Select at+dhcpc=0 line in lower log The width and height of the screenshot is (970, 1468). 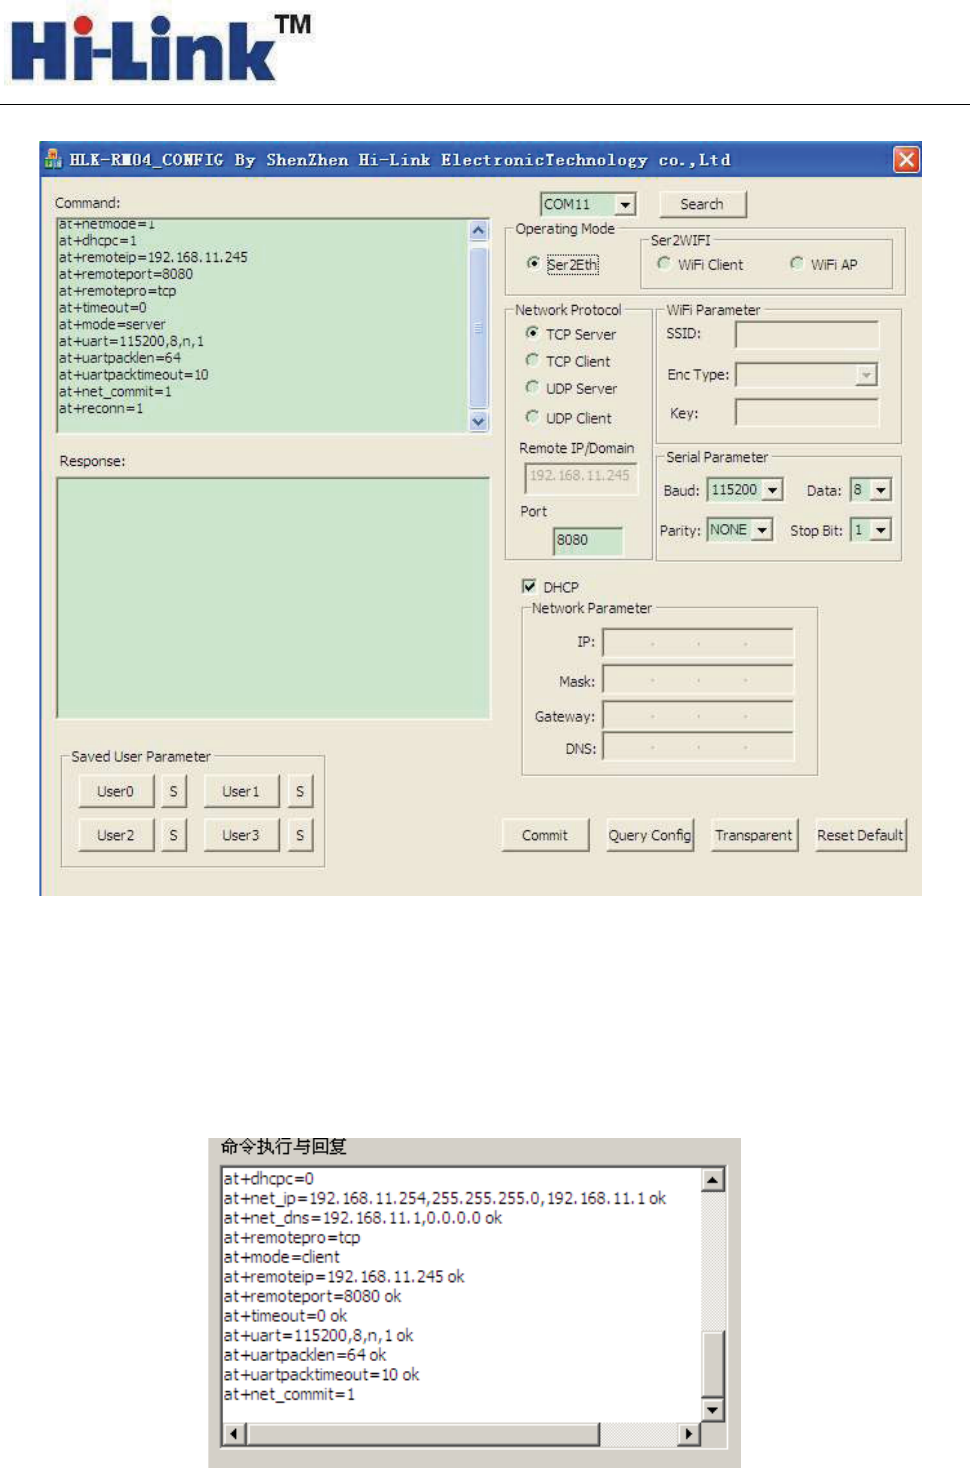269,1179
